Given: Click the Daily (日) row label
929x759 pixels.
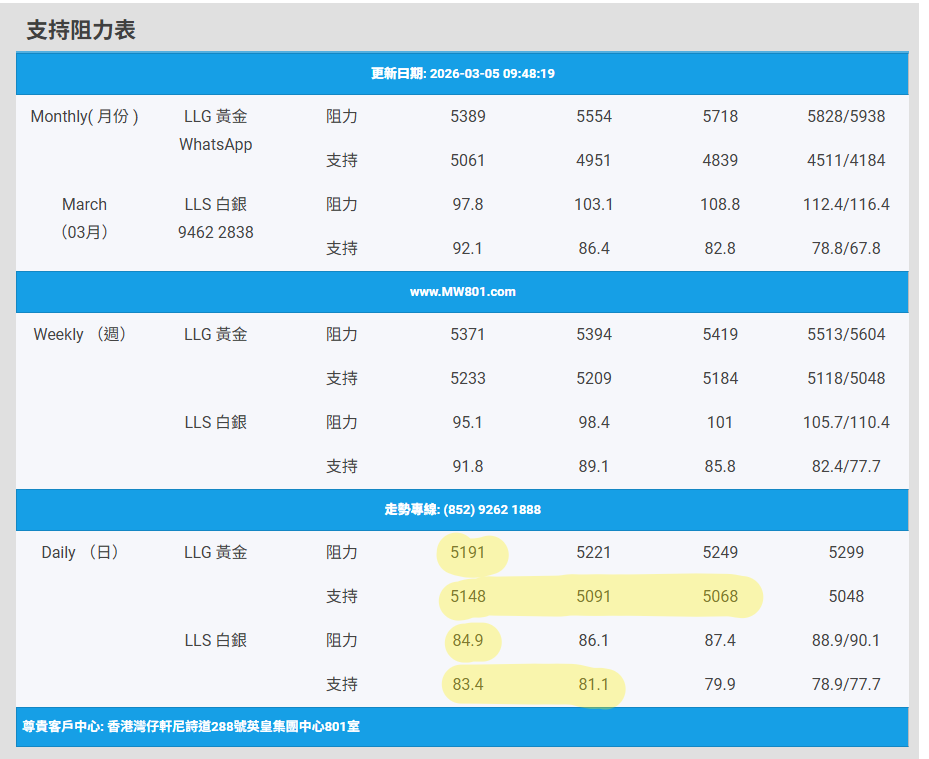Looking at the screenshot, I should coord(80,553).
